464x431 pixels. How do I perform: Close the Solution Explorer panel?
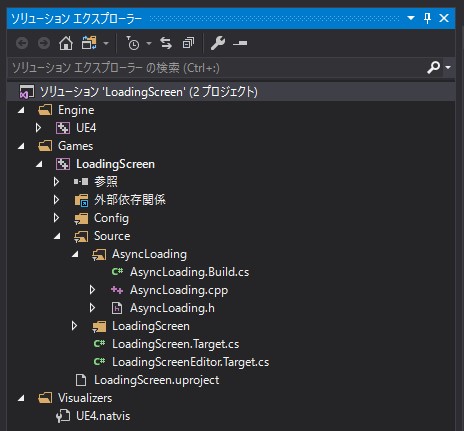tap(444, 18)
